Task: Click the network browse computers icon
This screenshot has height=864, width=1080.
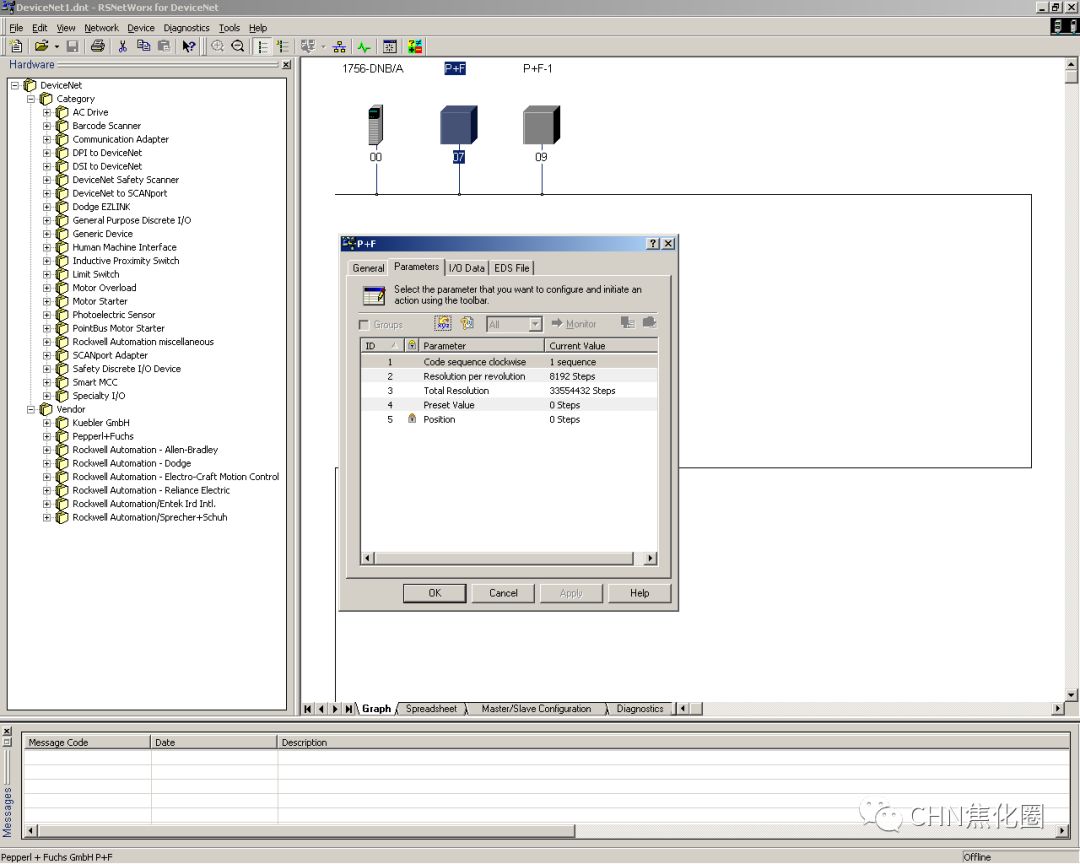Action: pyautogui.click(x=307, y=46)
